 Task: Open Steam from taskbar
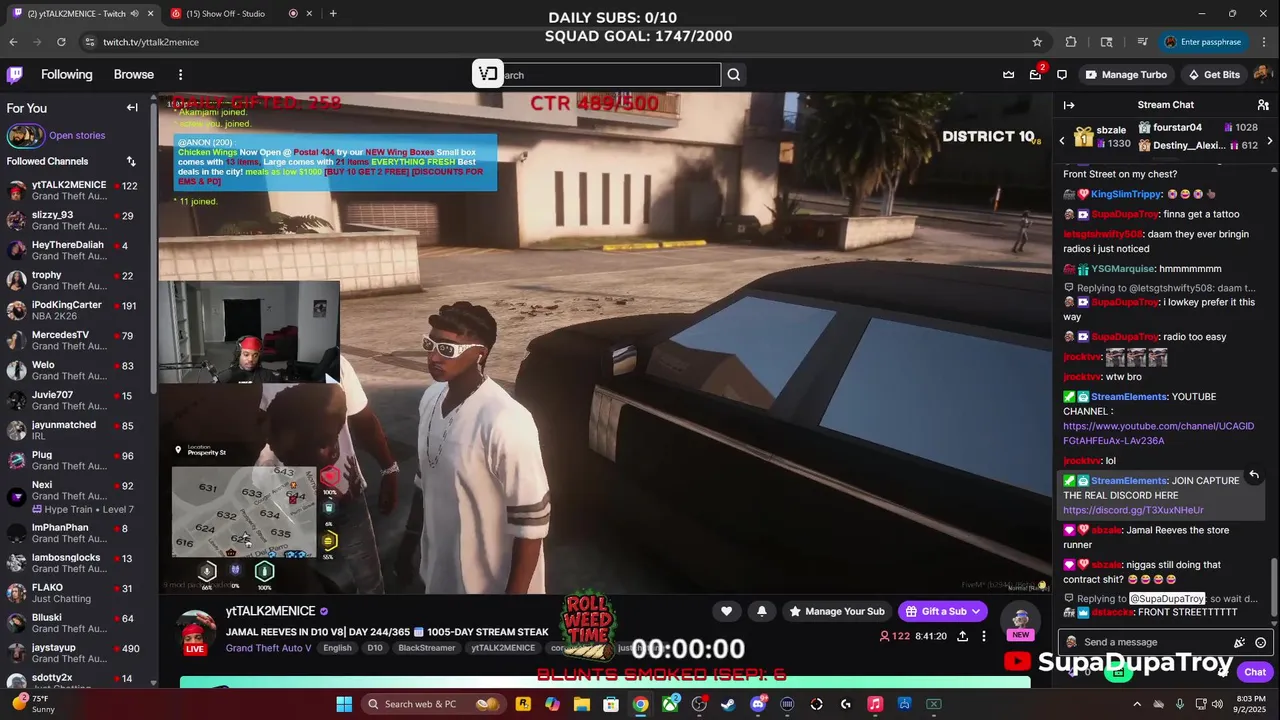[x=728, y=704]
